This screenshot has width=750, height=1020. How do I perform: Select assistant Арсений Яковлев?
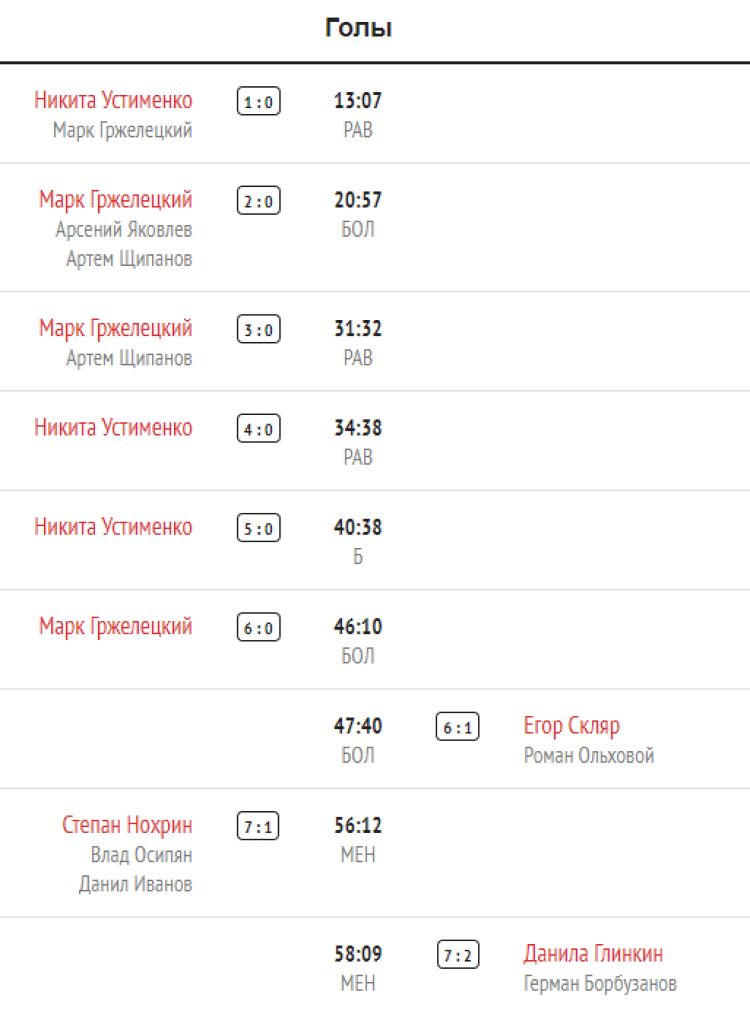pos(124,229)
